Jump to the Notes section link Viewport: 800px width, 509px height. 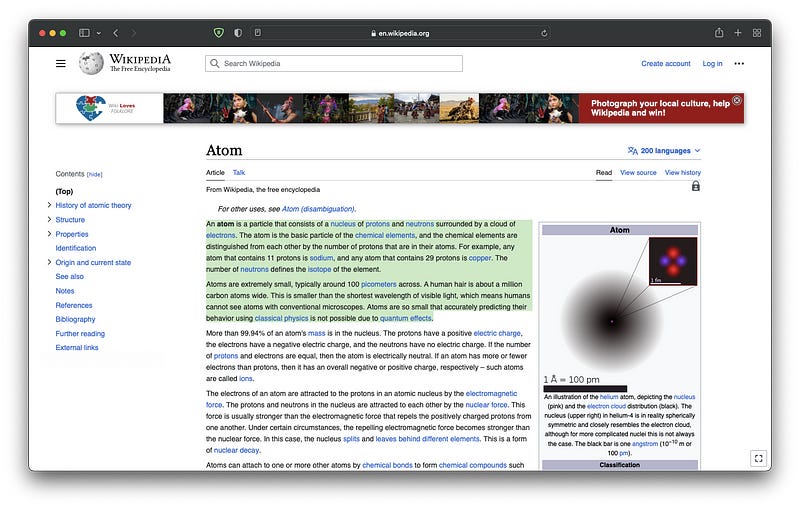(x=65, y=291)
